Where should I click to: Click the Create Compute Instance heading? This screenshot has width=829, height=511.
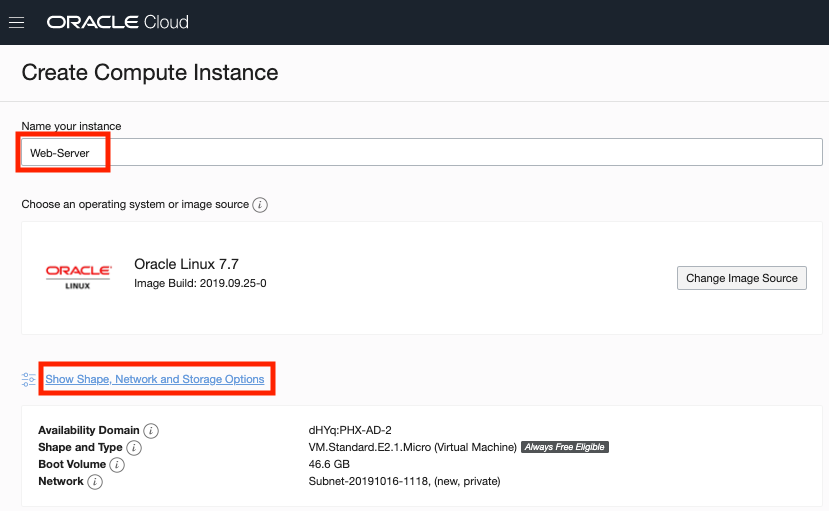click(x=150, y=72)
